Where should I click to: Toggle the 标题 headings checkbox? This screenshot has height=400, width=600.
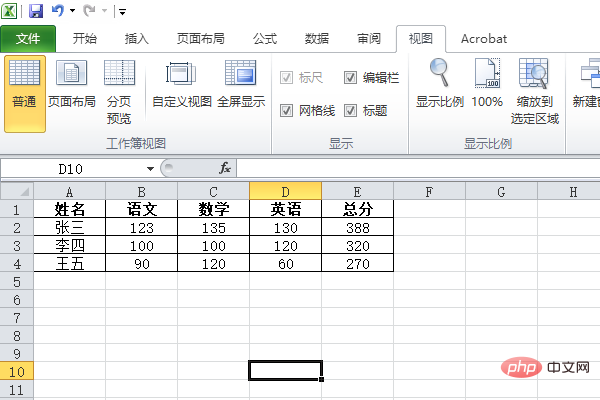click(x=350, y=111)
